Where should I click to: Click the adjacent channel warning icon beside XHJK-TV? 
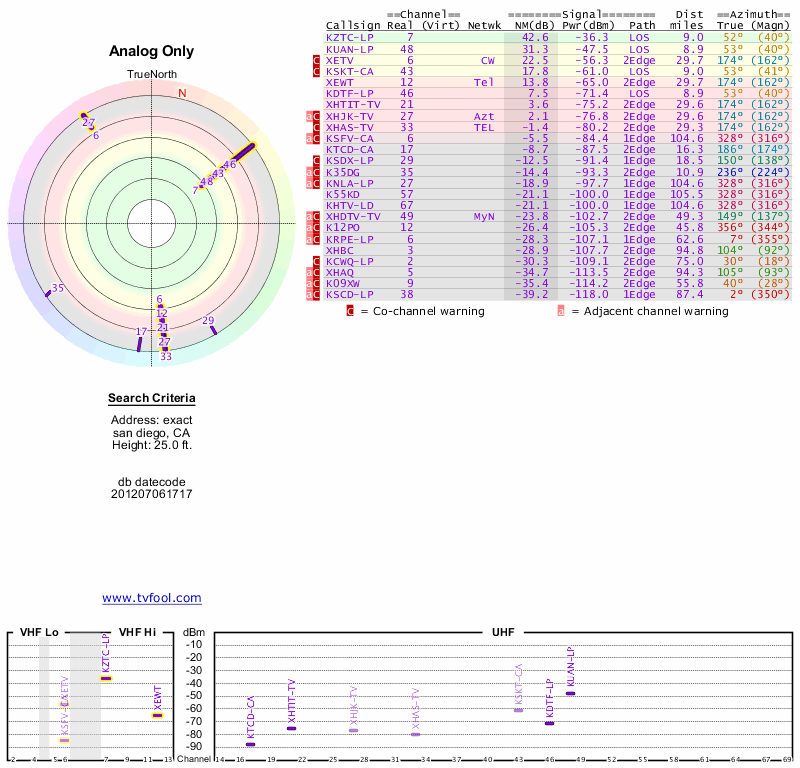coord(309,116)
